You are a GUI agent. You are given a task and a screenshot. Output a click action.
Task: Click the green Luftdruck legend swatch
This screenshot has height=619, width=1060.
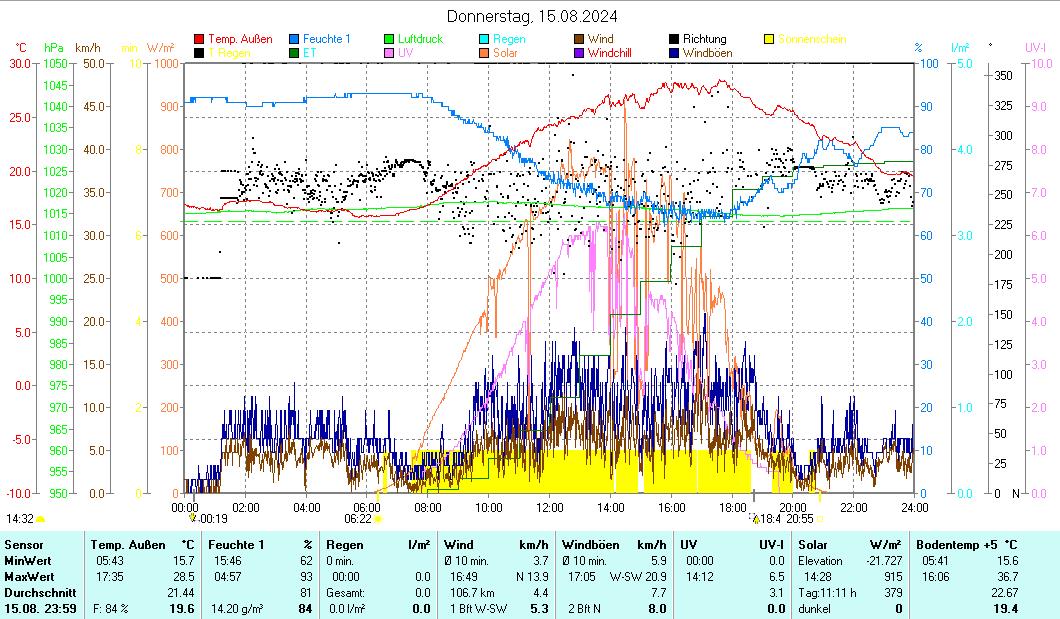tap(389, 39)
